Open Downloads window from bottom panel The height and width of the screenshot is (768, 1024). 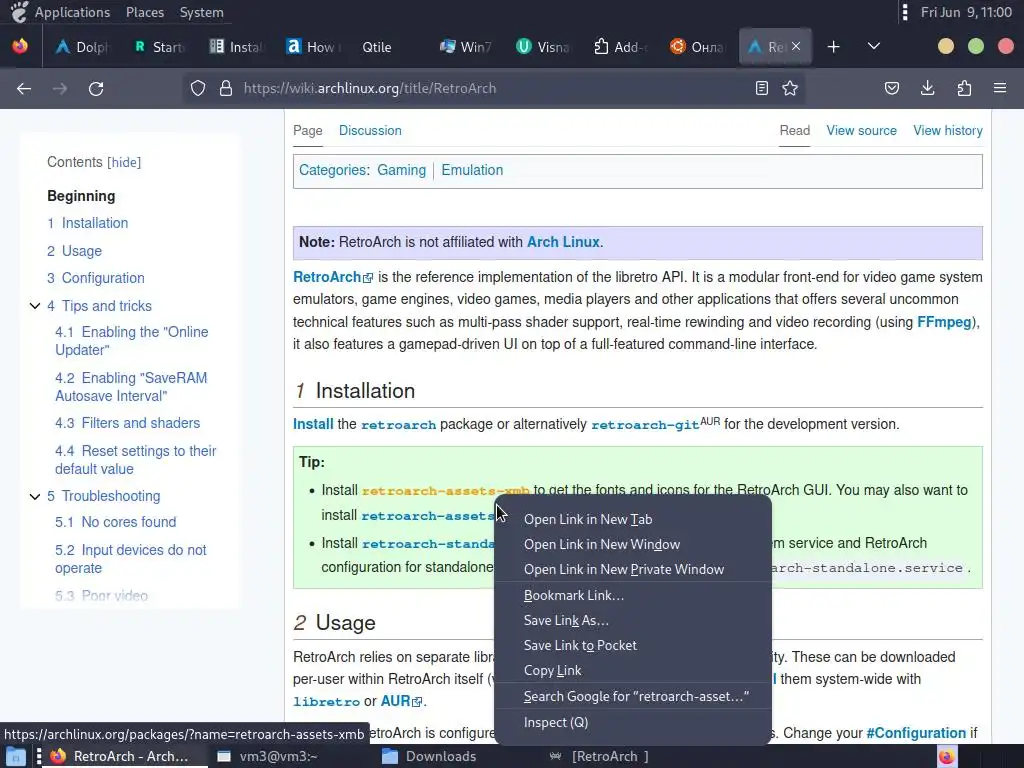pos(429,756)
